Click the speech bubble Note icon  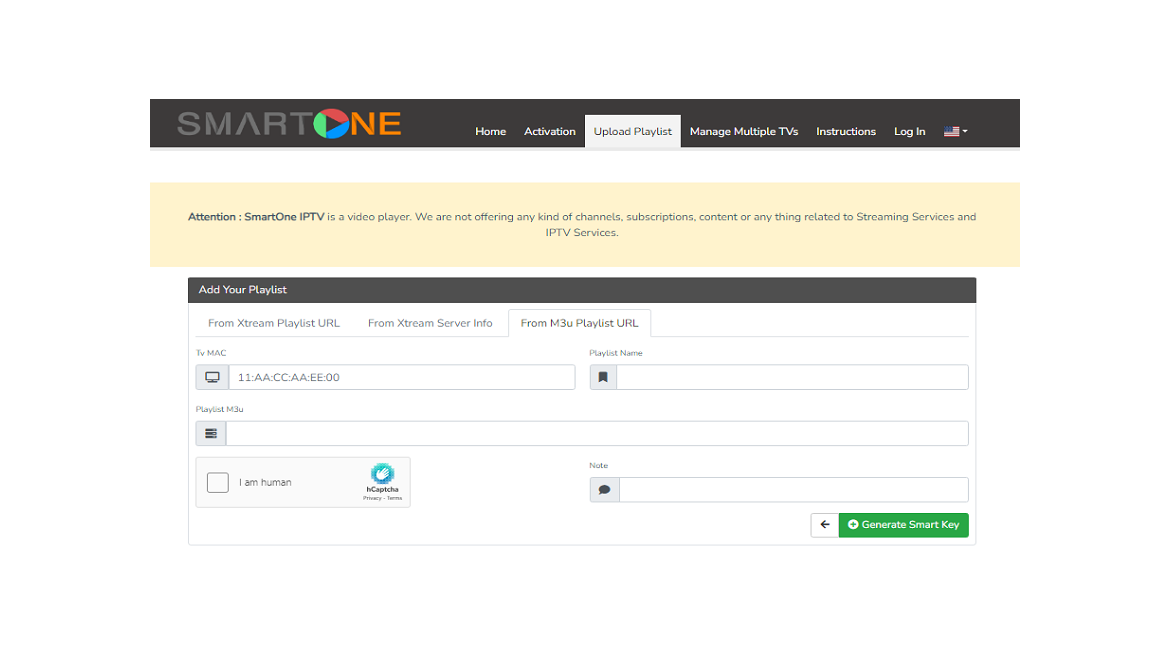pyautogui.click(x=604, y=490)
